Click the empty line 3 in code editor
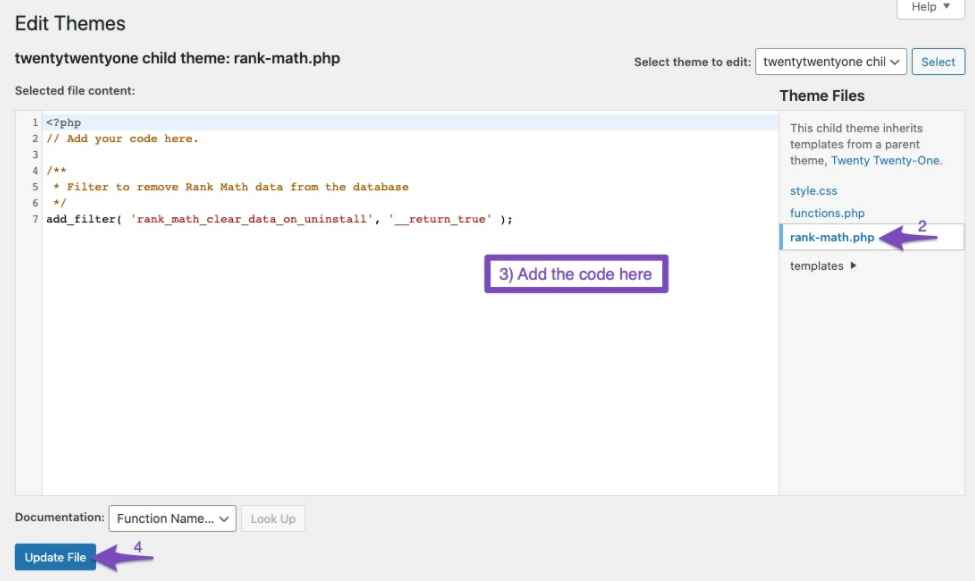The height and width of the screenshot is (581, 975). (410, 154)
